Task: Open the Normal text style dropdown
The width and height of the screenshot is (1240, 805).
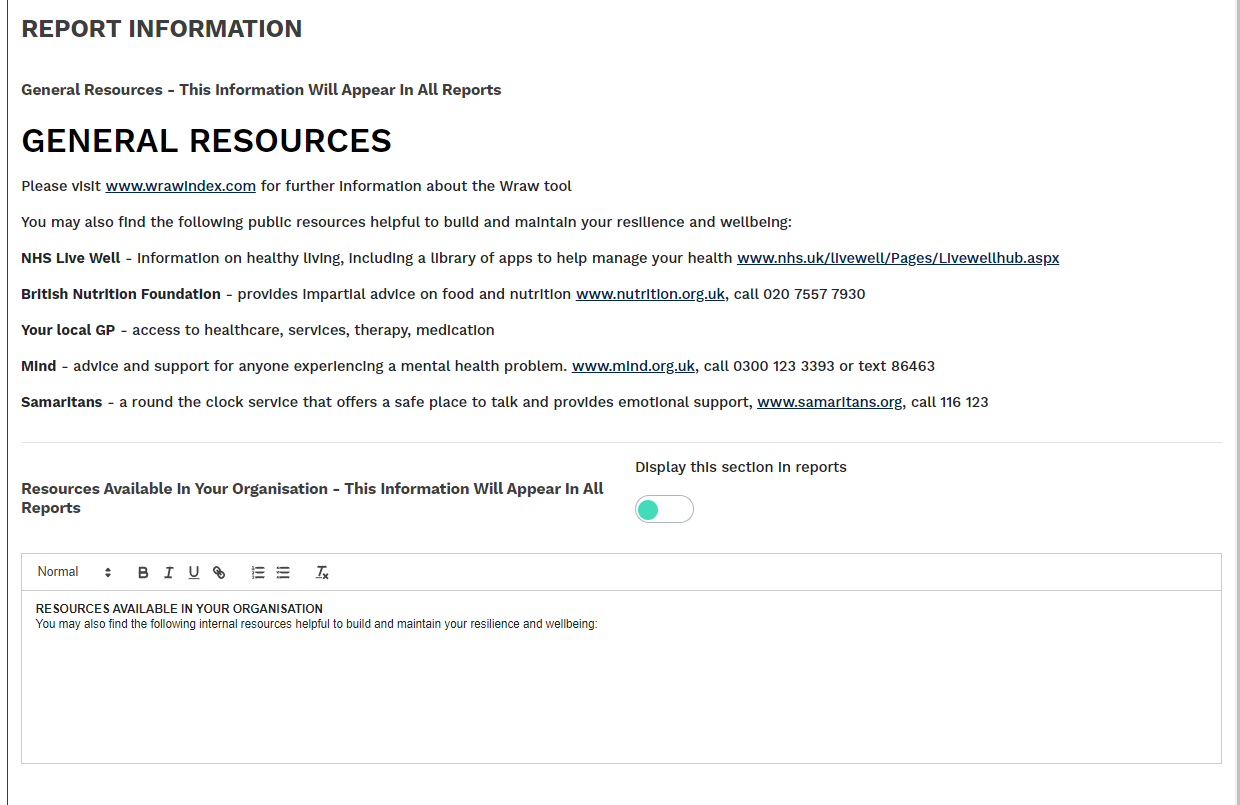Action: tap(75, 572)
